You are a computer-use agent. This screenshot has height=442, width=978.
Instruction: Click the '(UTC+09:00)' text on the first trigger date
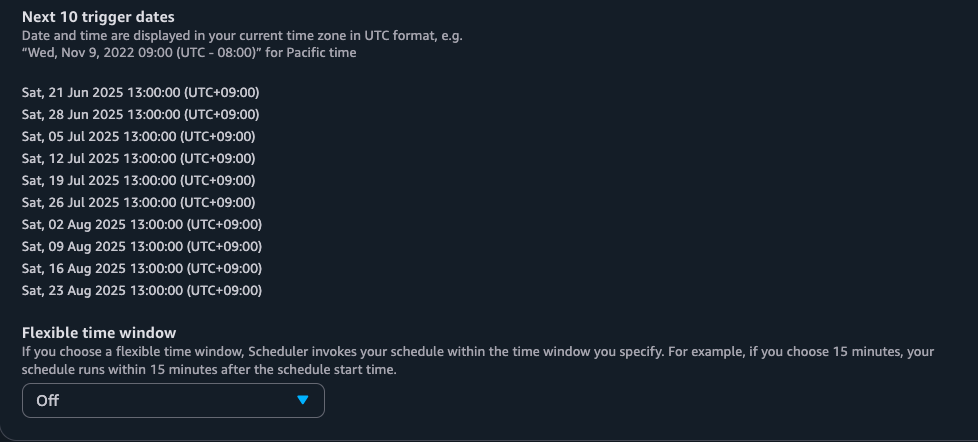[x=222, y=92]
